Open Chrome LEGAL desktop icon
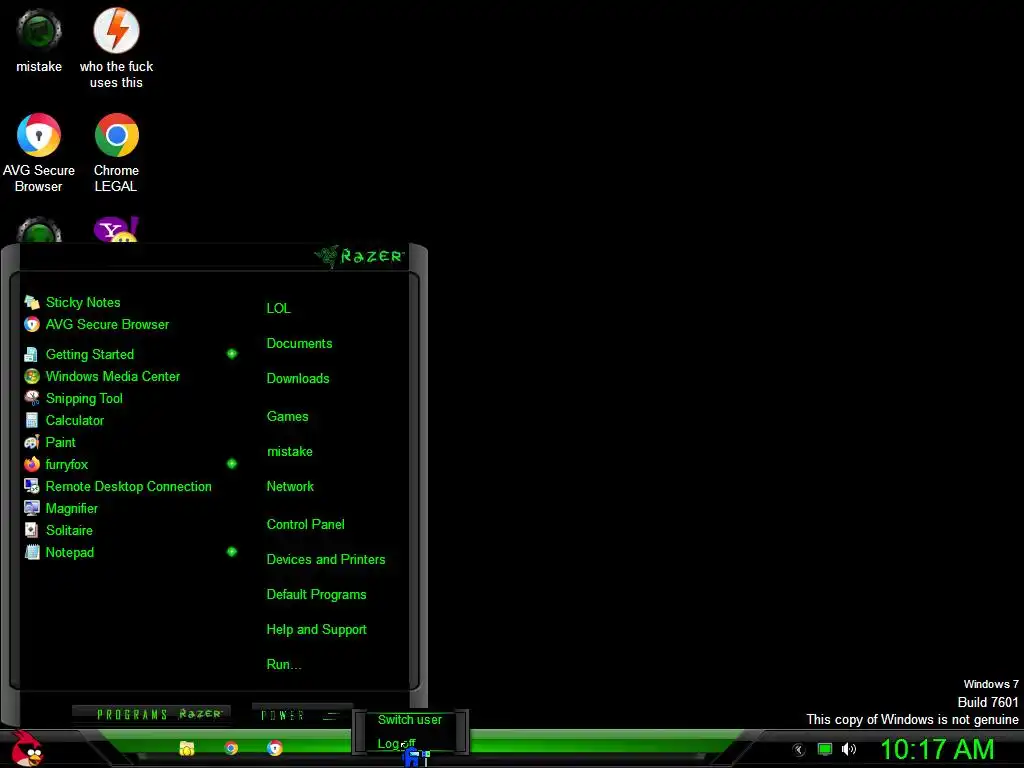This screenshot has height=768, width=1024. [116, 153]
